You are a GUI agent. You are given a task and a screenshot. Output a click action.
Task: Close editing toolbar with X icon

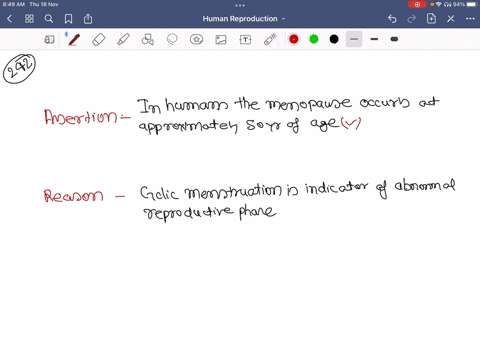tap(451, 19)
